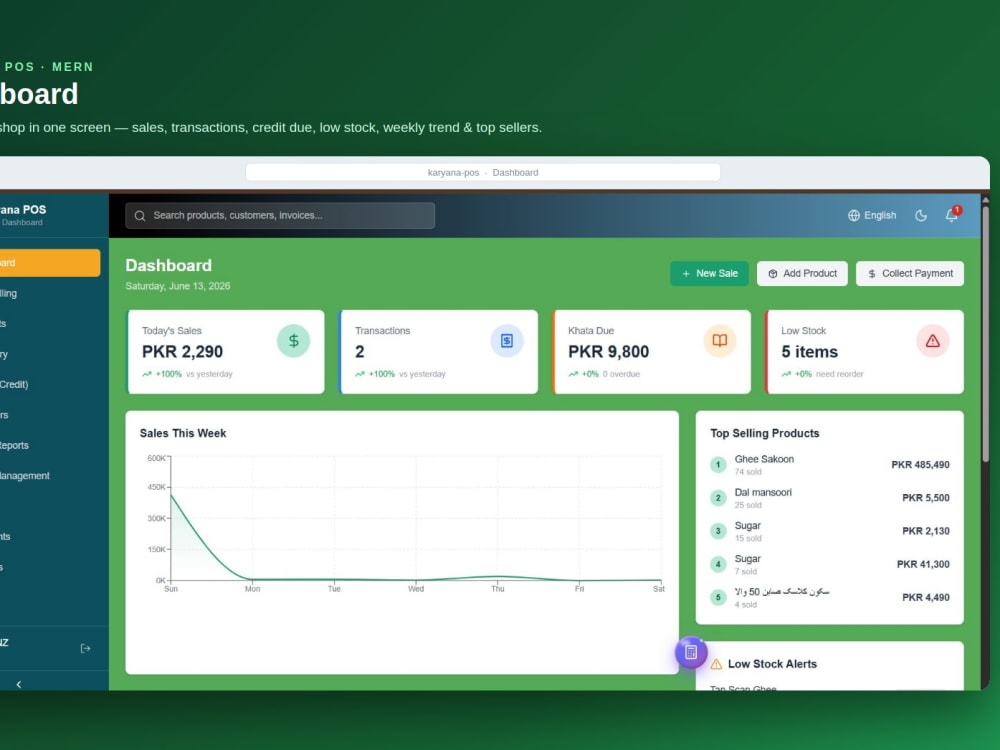The width and height of the screenshot is (1000, 750).
Task: Click Dal mansoori product row
Action: coord(830,498)
